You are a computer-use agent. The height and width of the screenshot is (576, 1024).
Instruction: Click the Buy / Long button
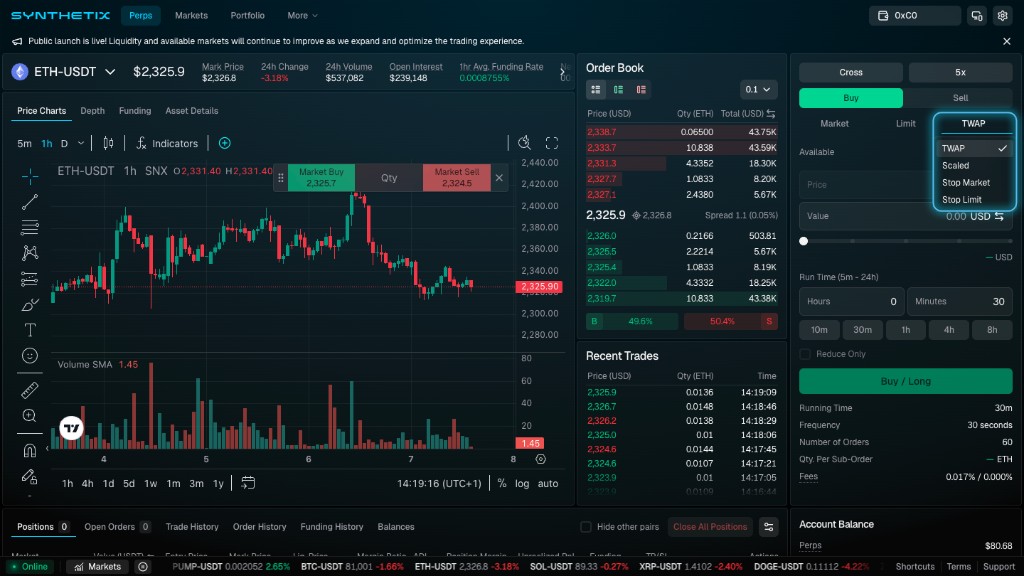(905, 381)
